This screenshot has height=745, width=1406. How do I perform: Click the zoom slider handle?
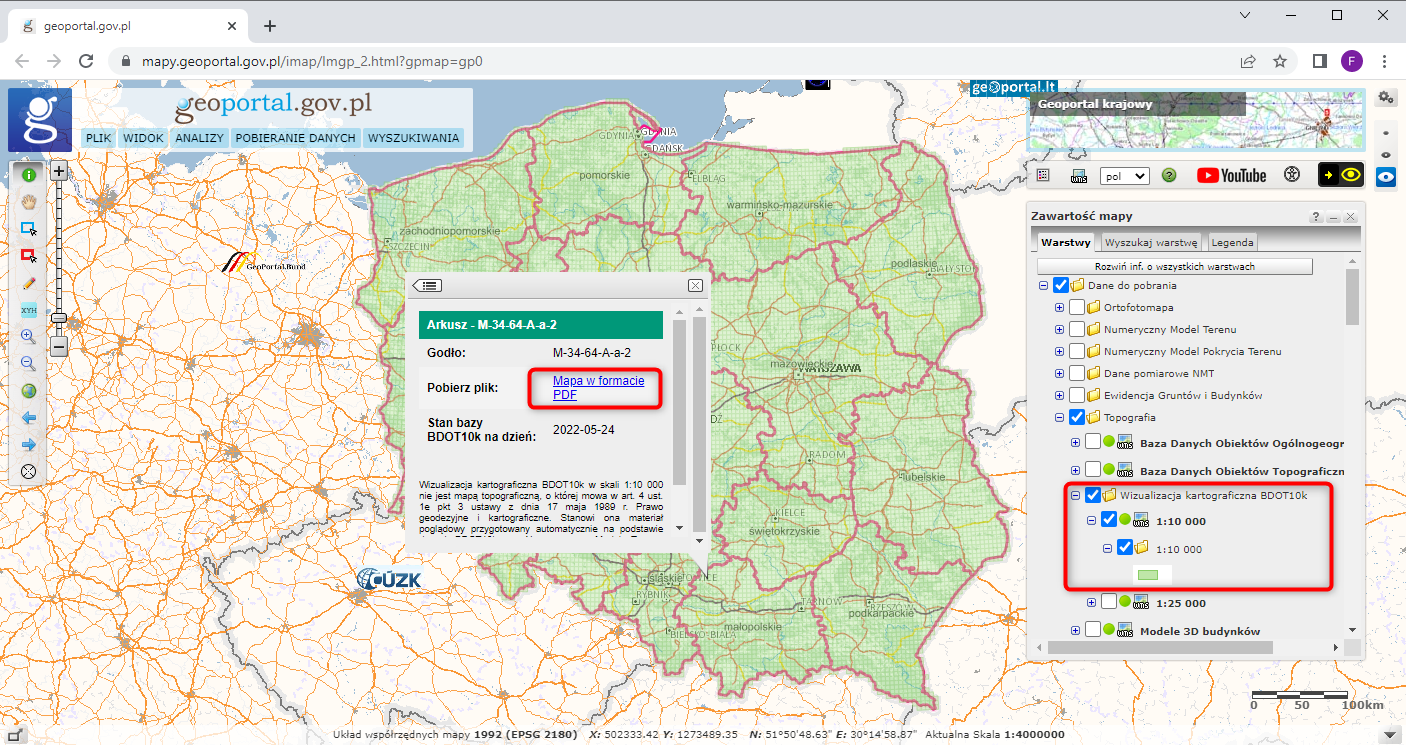(59, 319)
